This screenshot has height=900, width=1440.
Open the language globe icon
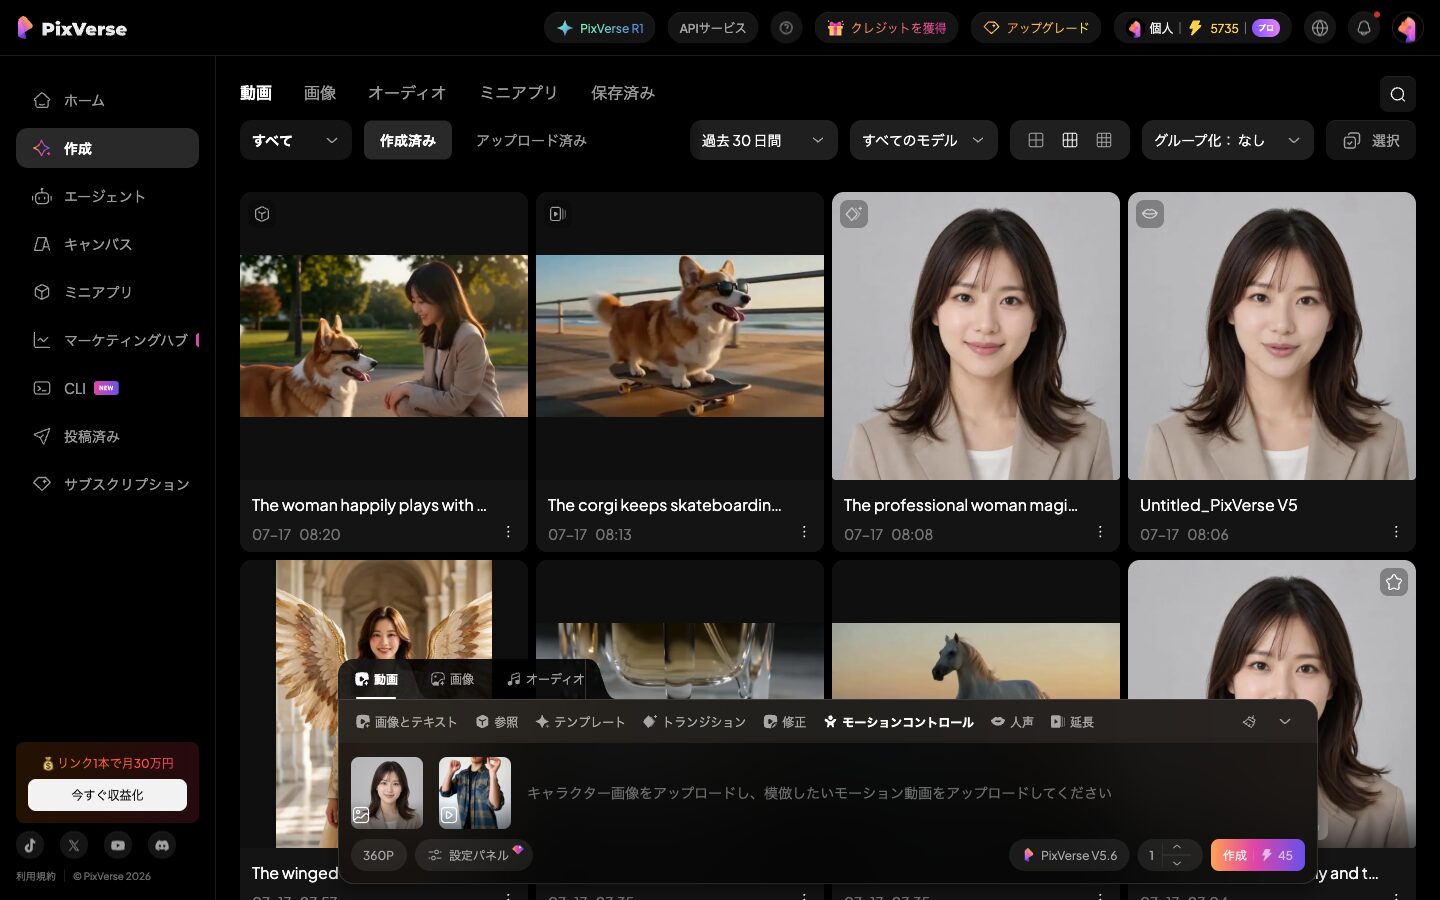pos(1320,28)
